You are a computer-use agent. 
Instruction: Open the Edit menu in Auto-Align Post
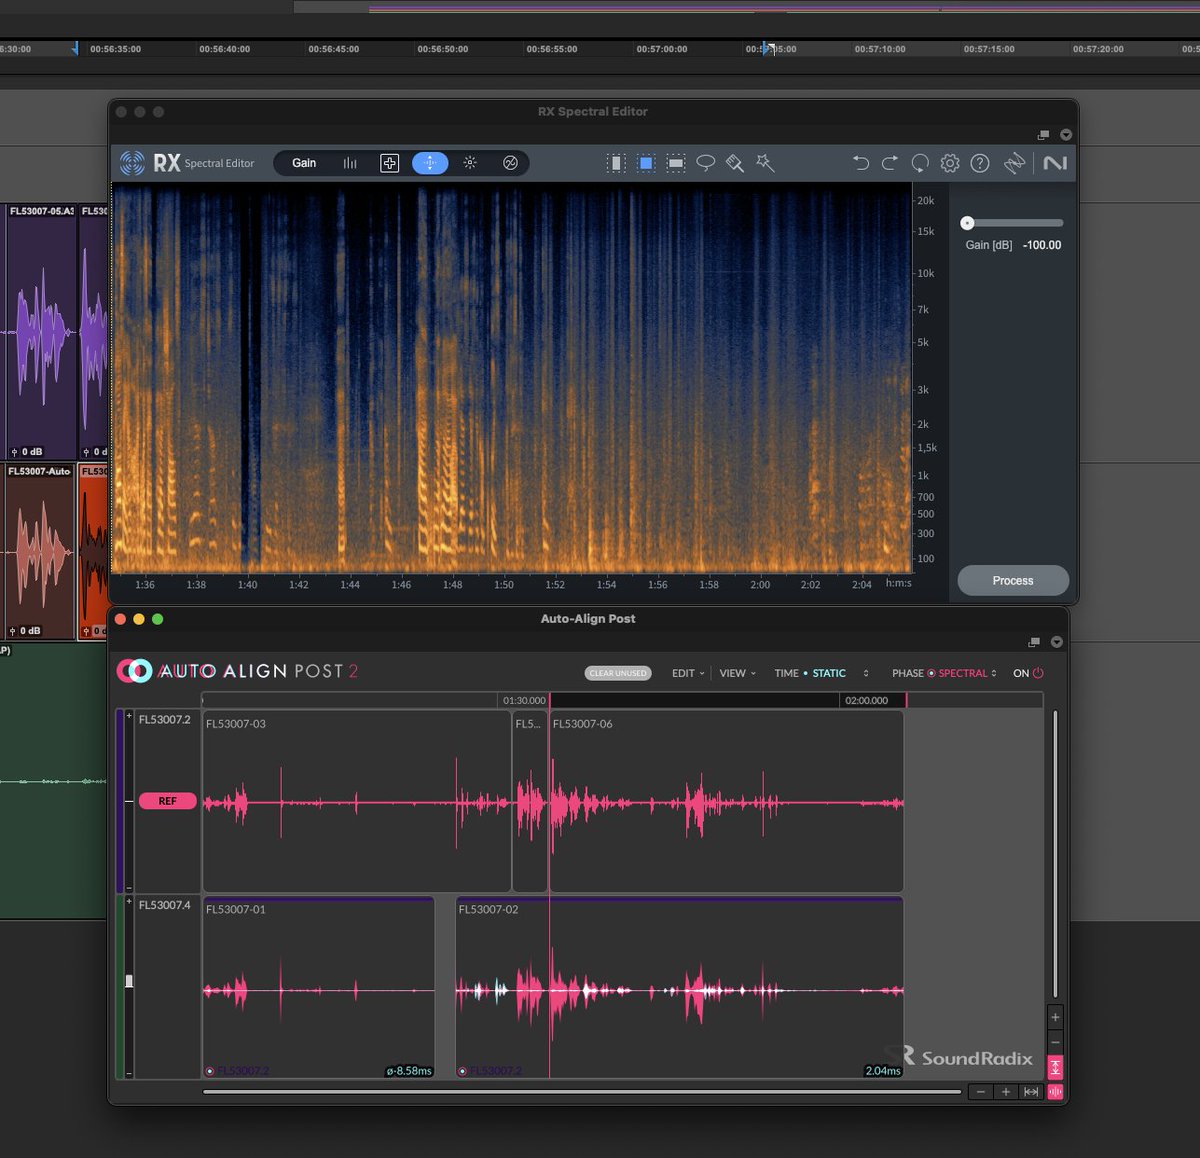click(688, 673)
